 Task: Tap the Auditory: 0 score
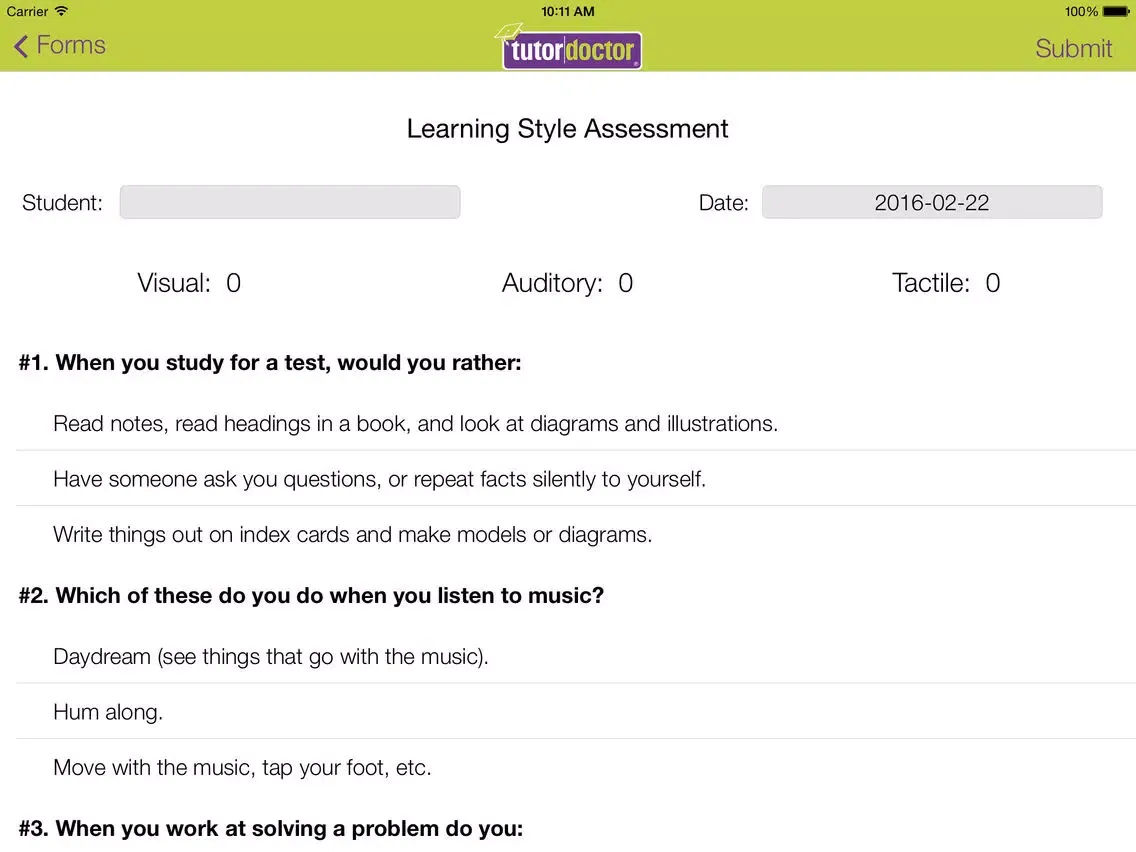pos(567,283)
